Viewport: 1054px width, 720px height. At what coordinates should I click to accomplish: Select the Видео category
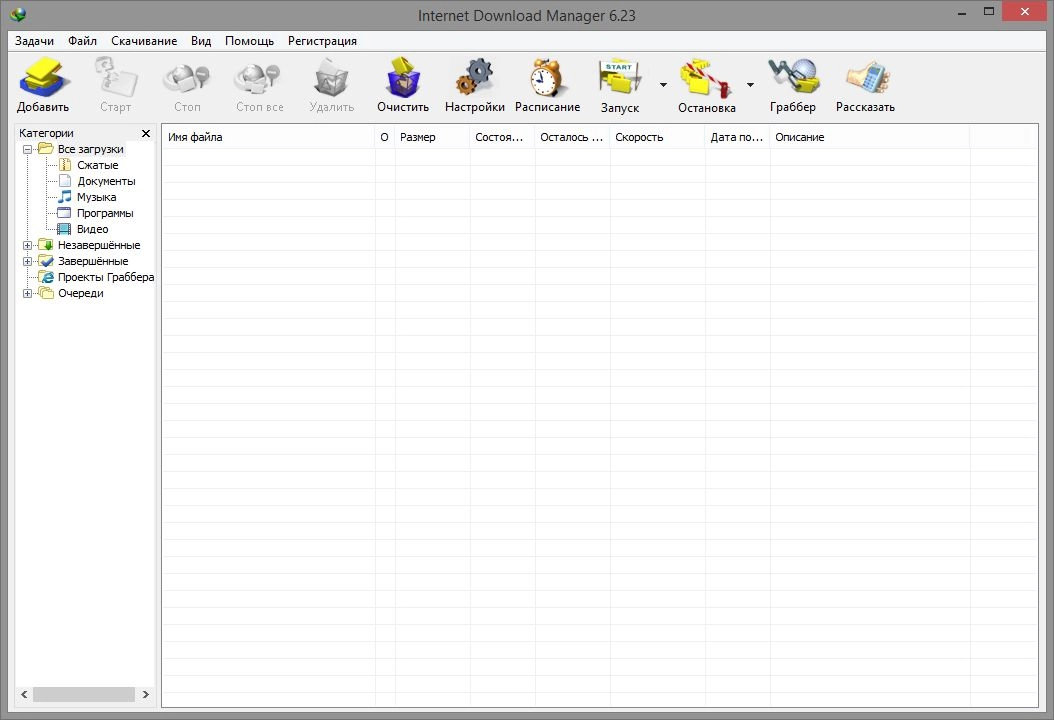coord(92,229)
